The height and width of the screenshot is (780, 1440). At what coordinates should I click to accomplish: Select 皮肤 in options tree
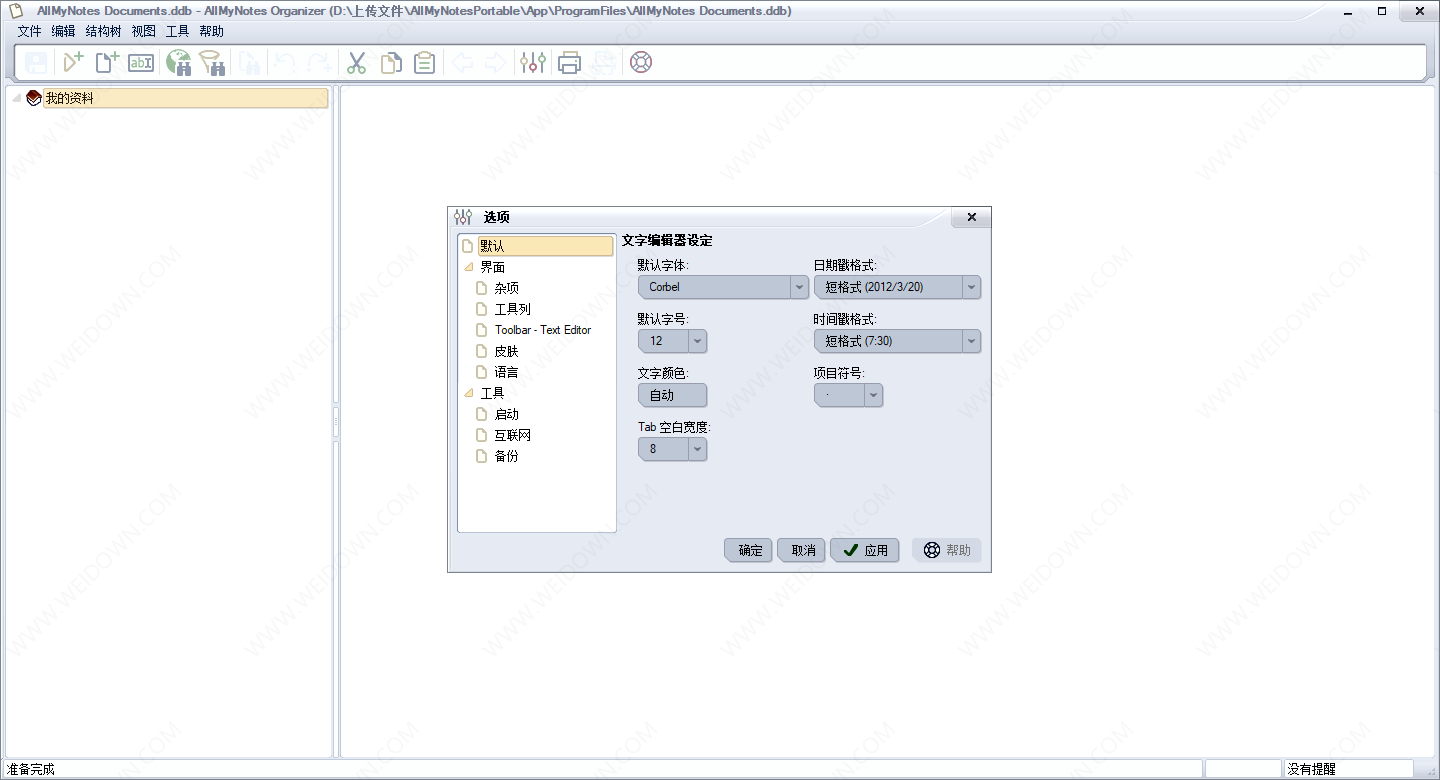click(507, 351)
